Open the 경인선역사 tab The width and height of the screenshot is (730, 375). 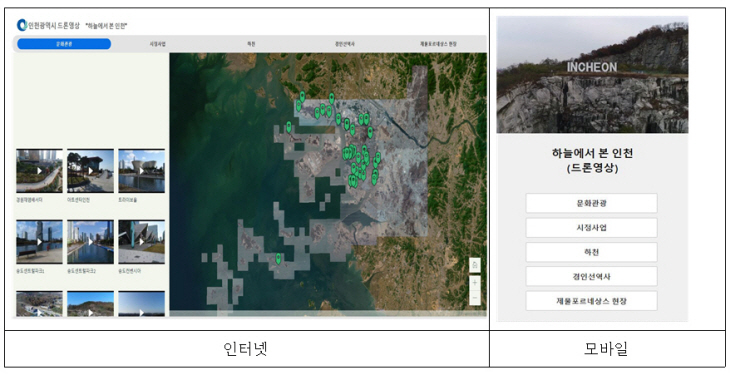point(345,44)
